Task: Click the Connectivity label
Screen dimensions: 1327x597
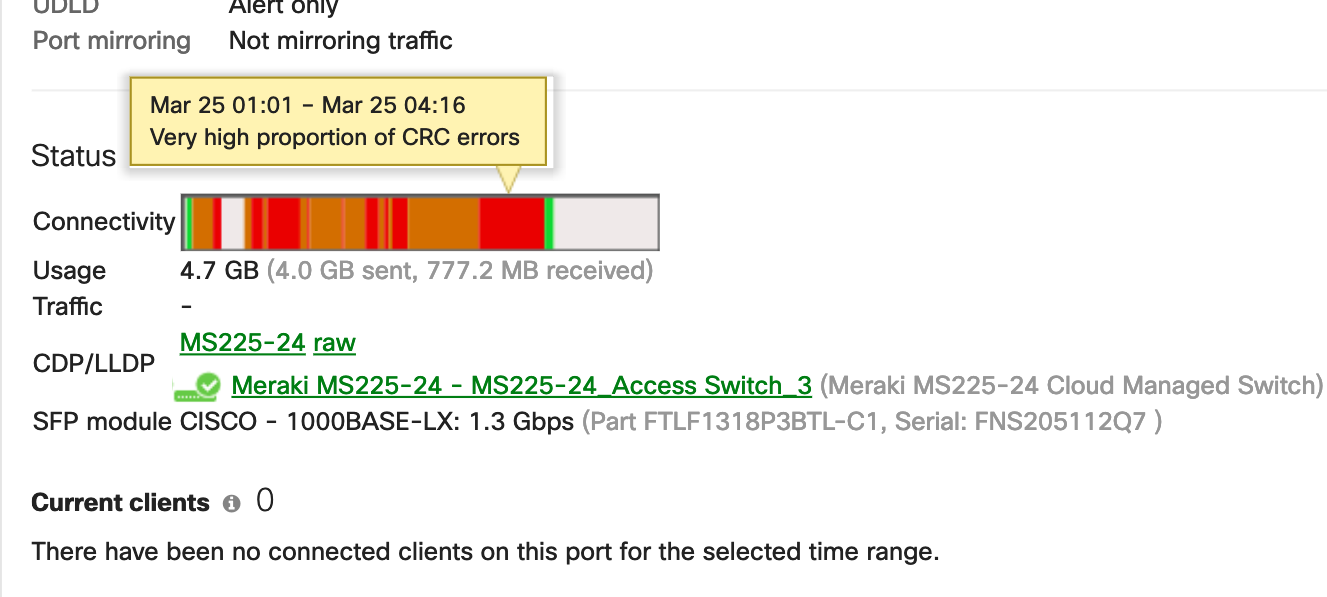Action: click(104, 222)
